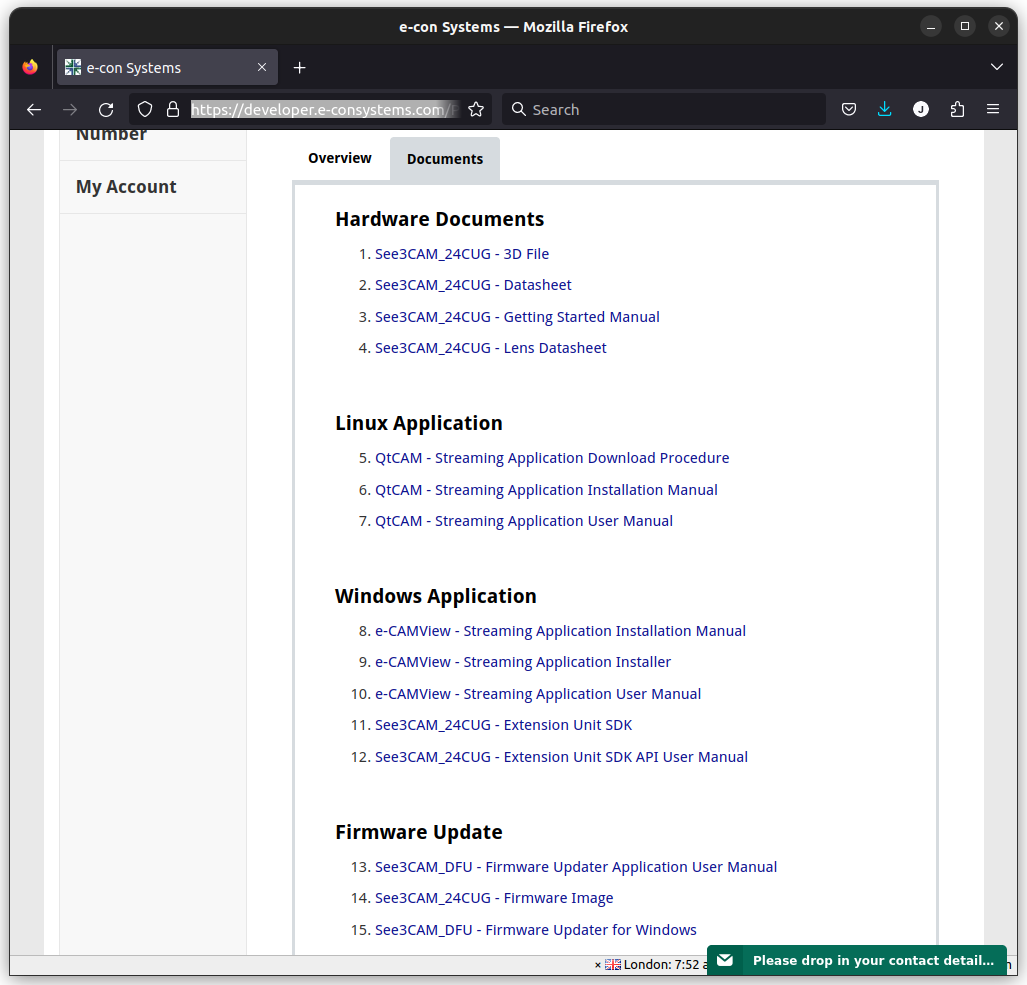This screenshot has width=1027, height=985.
Task: Select the e-con Systems browser tab
Action: [x=167, y=67]
